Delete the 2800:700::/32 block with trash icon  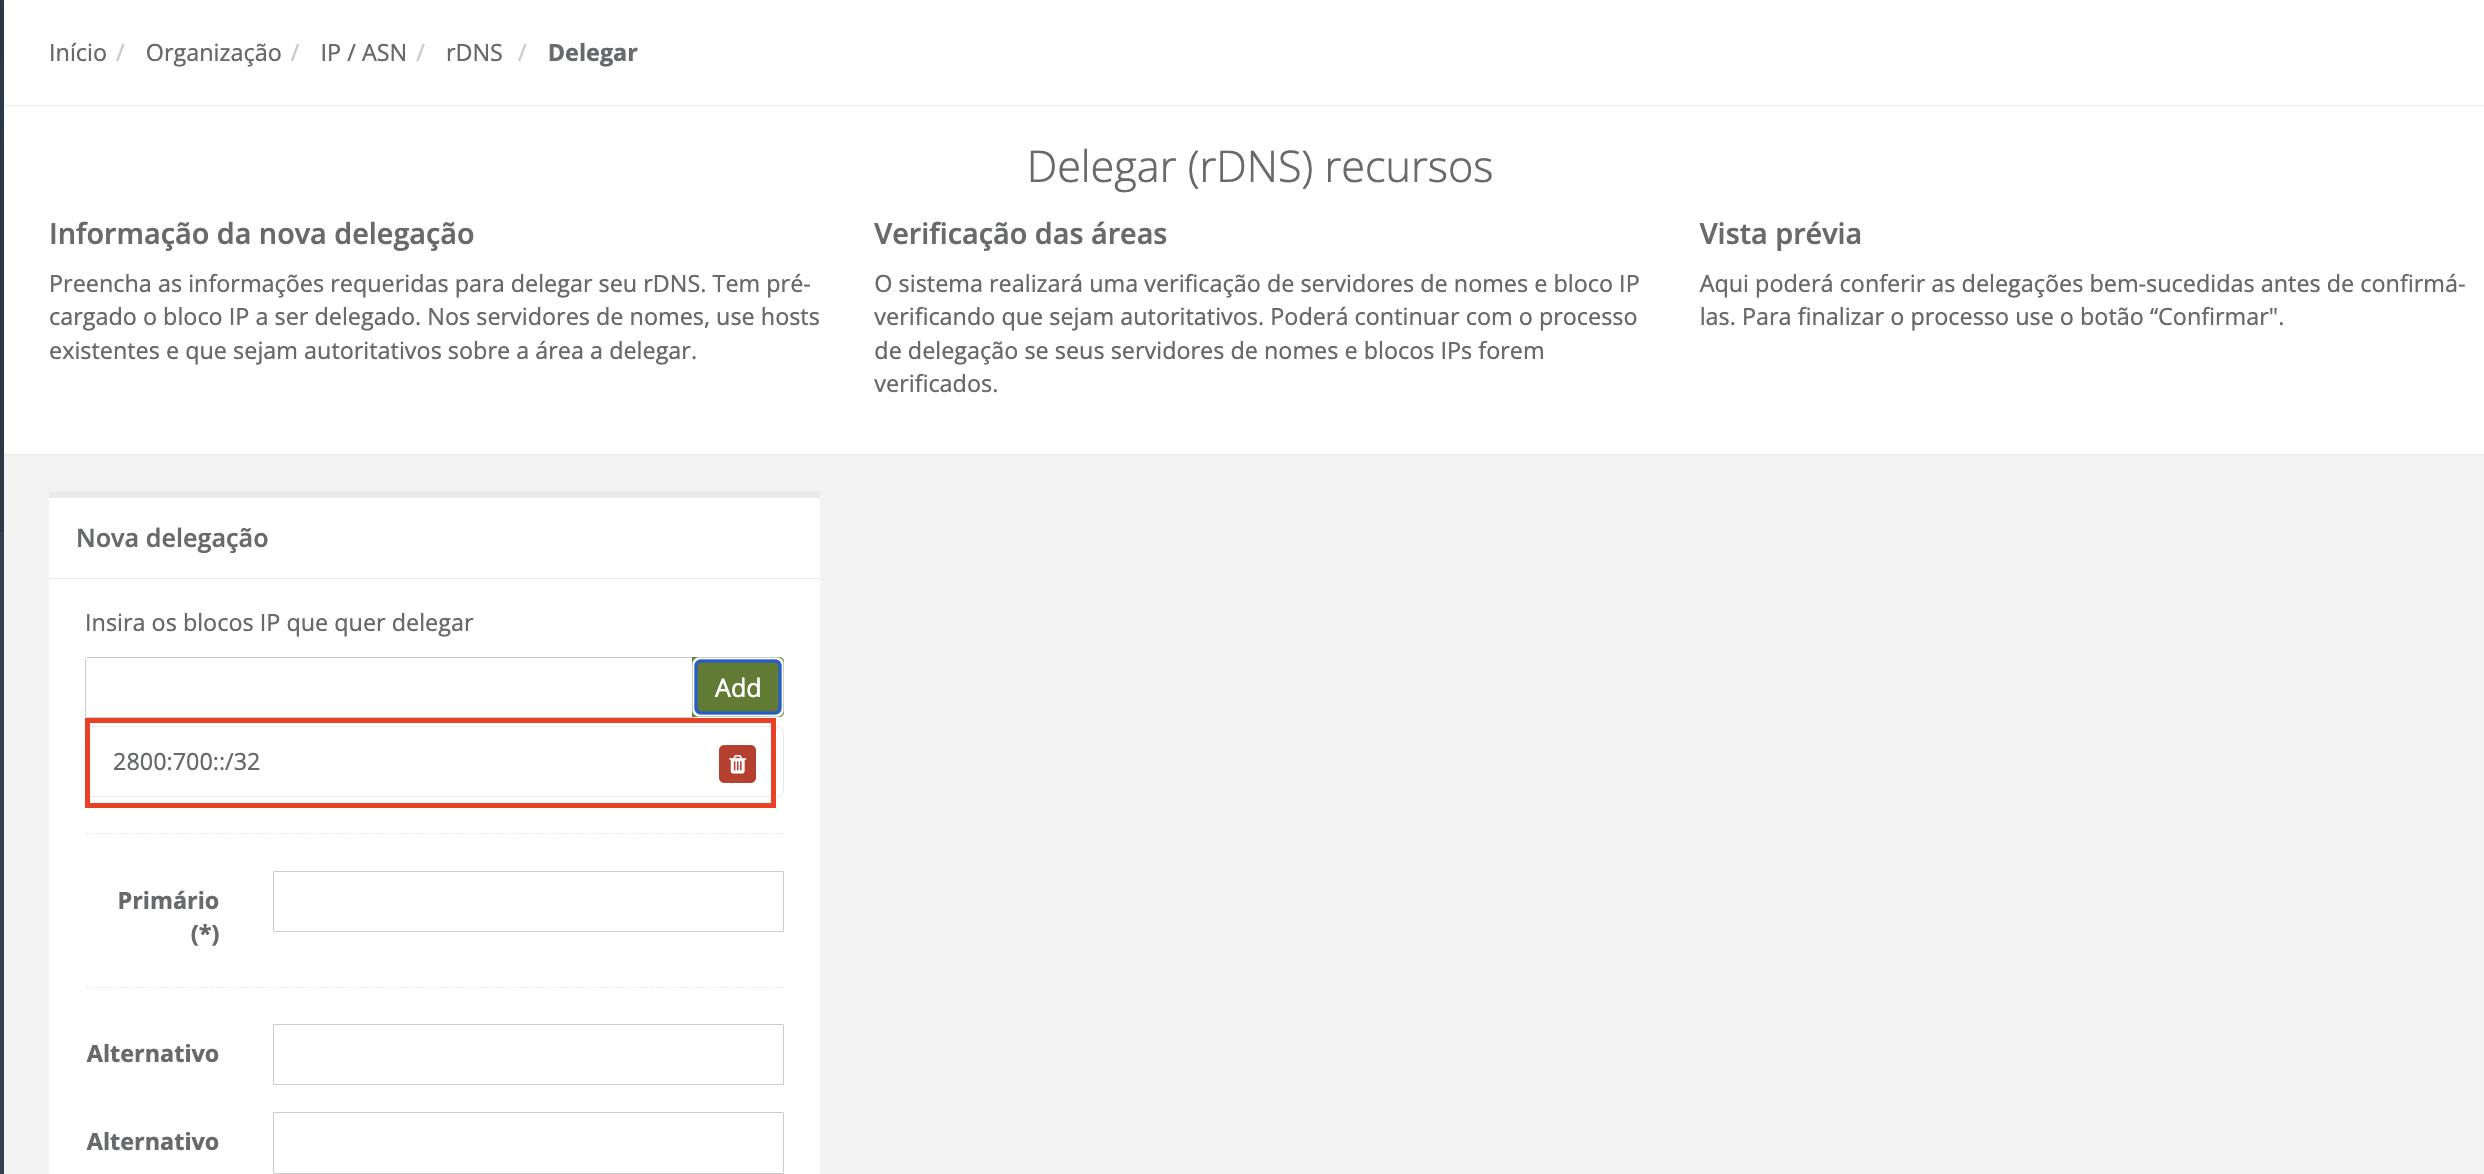(x=737, y=764)
